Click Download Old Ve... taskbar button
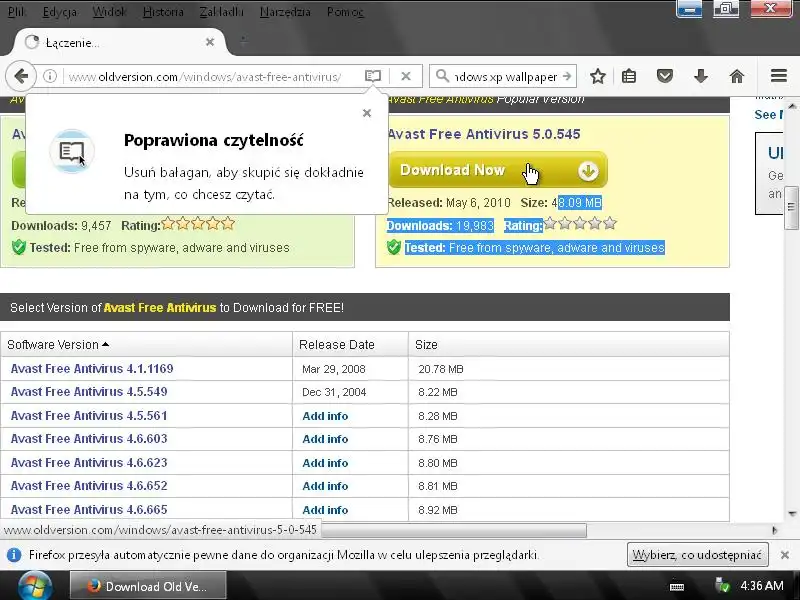The width and height of the screenshot is (800, 600). [148, 586]
